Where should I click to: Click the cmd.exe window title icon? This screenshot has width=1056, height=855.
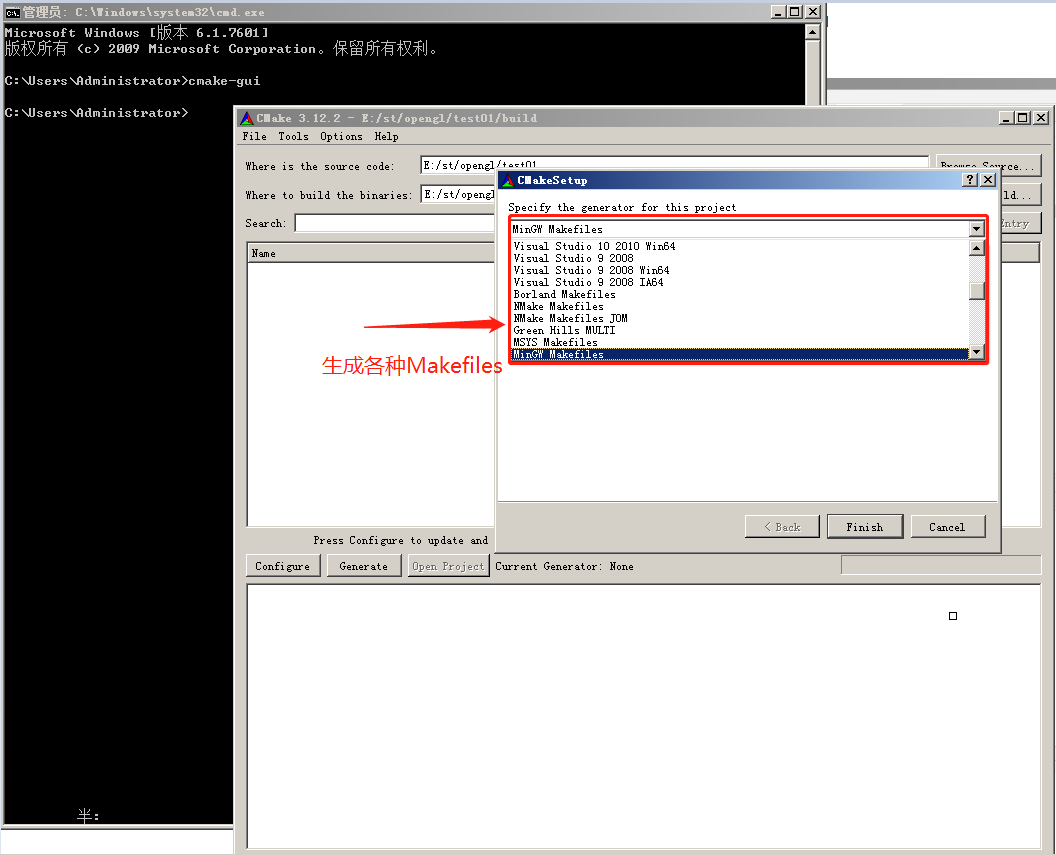point(12,12)
